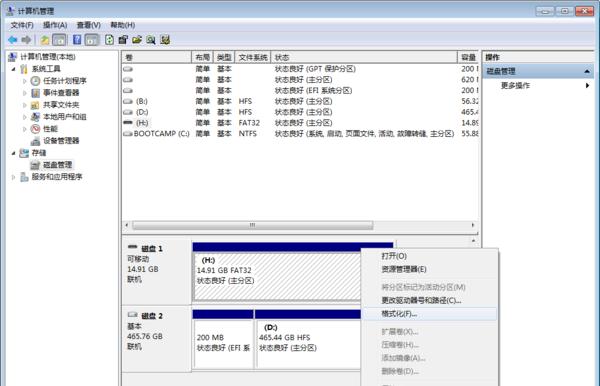This screenshot has height=386, width=600.
Task: Expand the 本地用户和组 node arrow
Action: pyautogui.click(x=24, y=117)
